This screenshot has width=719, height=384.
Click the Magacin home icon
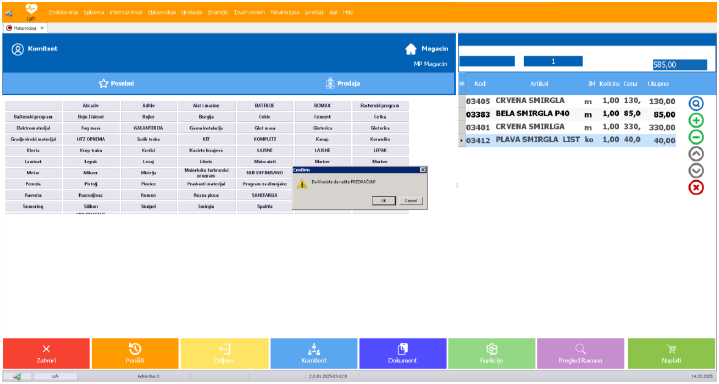tap(410, 49)
